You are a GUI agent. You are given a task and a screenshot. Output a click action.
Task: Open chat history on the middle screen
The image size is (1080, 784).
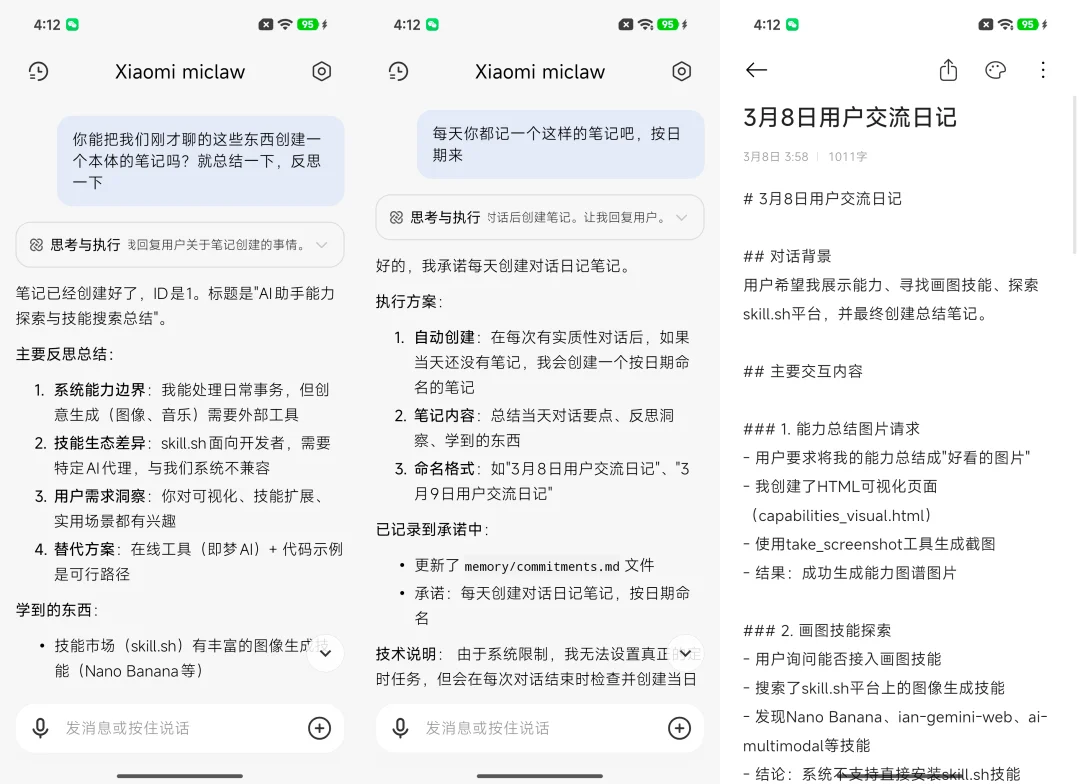[x=398, y=71]
